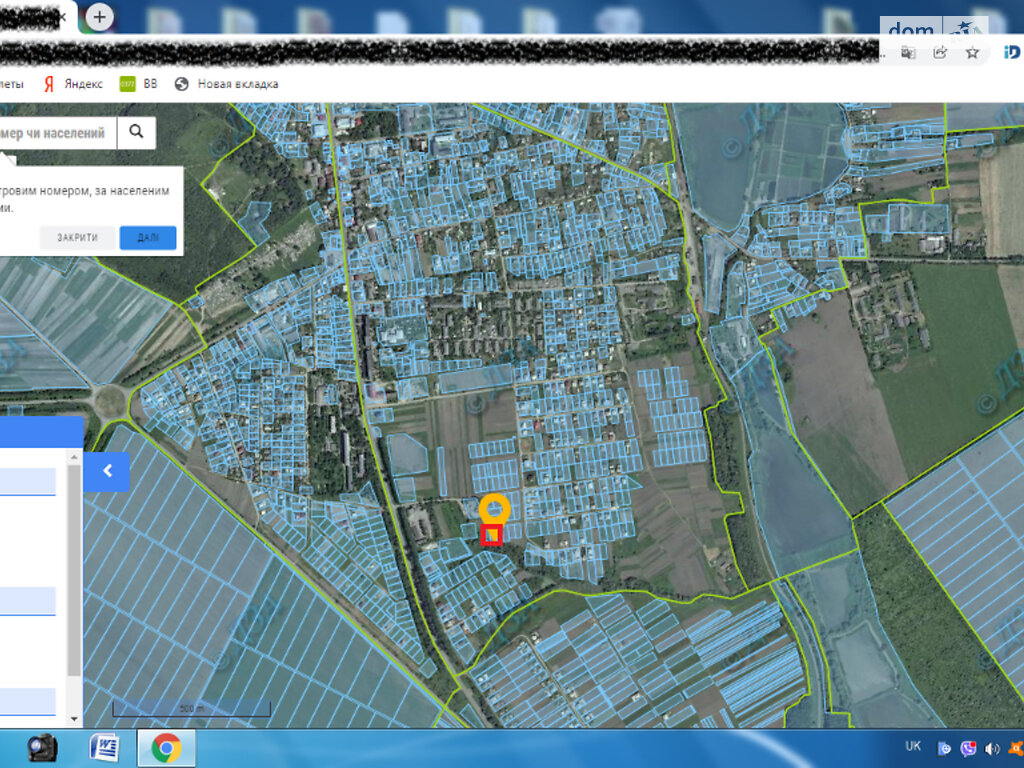Select the red-highlighted land parcel
This screenshot has width=1024, height=768.
tap(491, 536)
